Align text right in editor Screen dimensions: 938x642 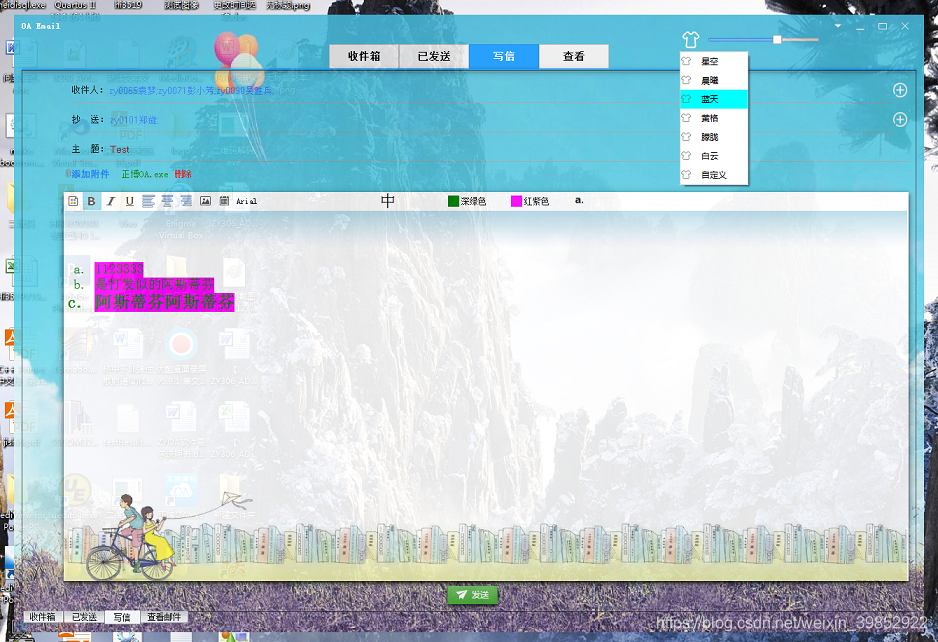187,201
